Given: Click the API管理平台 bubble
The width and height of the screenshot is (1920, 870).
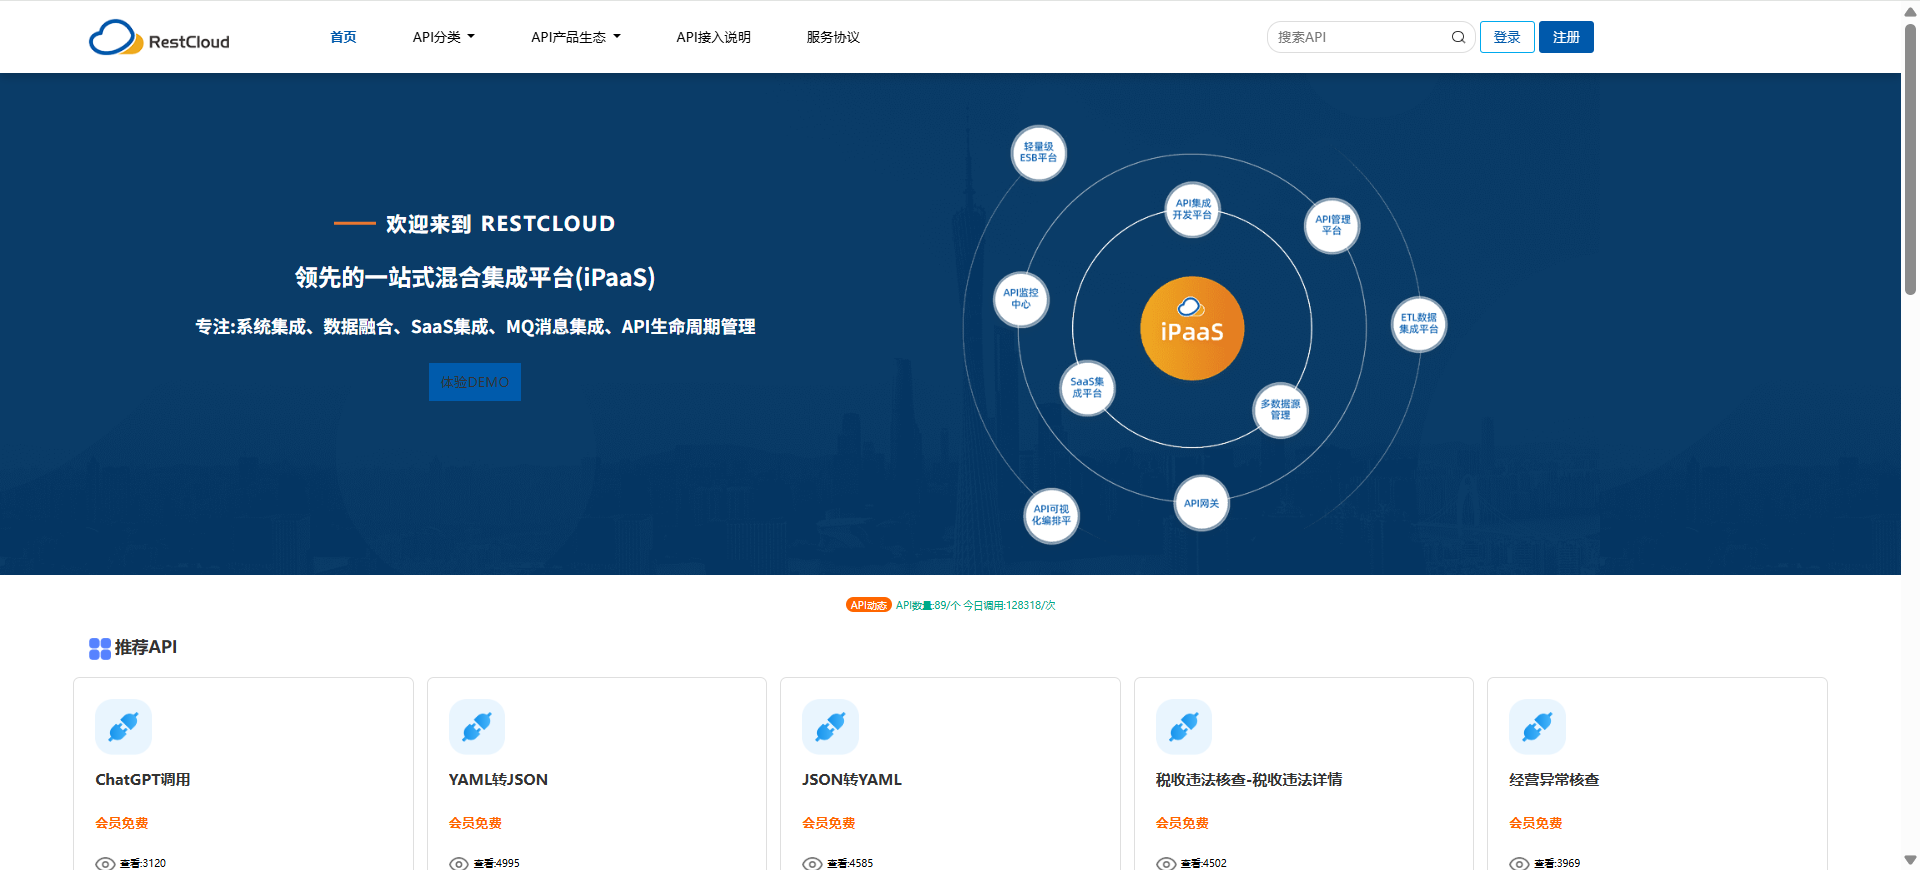Looking at the screenshot, I should click(1332, 225).
